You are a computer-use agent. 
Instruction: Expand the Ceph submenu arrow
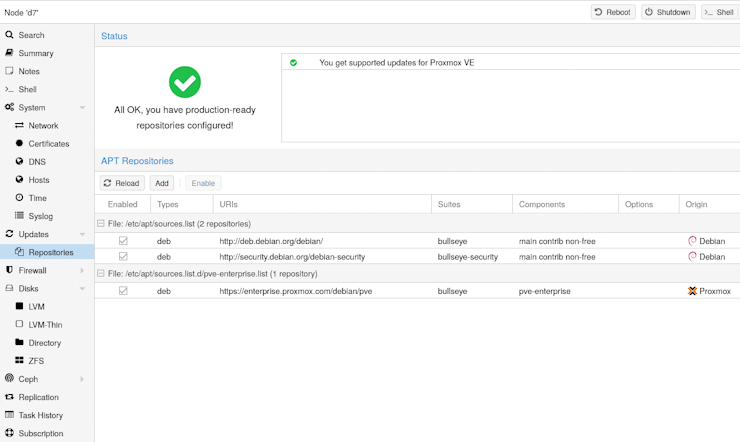click(x=82, y=379)
